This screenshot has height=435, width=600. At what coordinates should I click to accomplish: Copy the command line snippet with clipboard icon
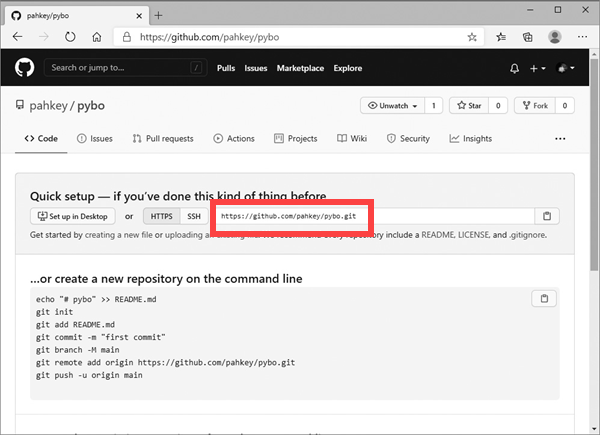(x=544, y=298)
